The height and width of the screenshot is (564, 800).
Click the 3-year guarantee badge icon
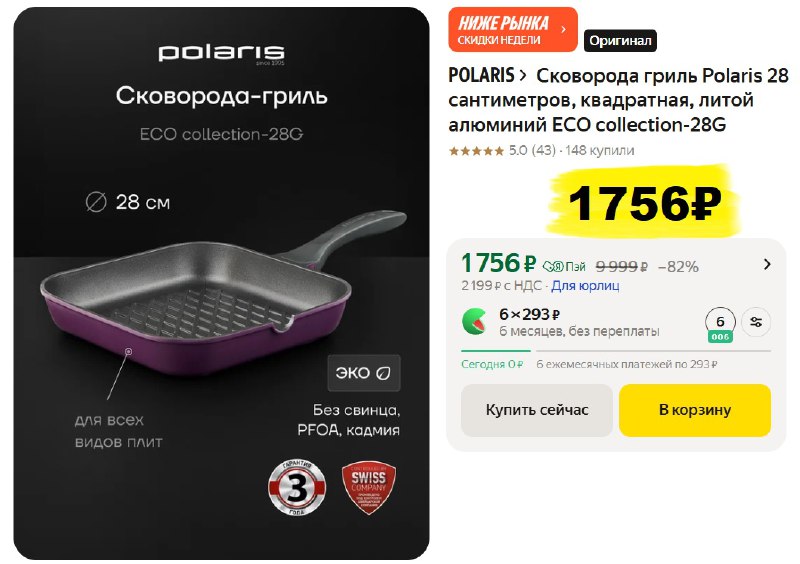[x=297, y=487]
